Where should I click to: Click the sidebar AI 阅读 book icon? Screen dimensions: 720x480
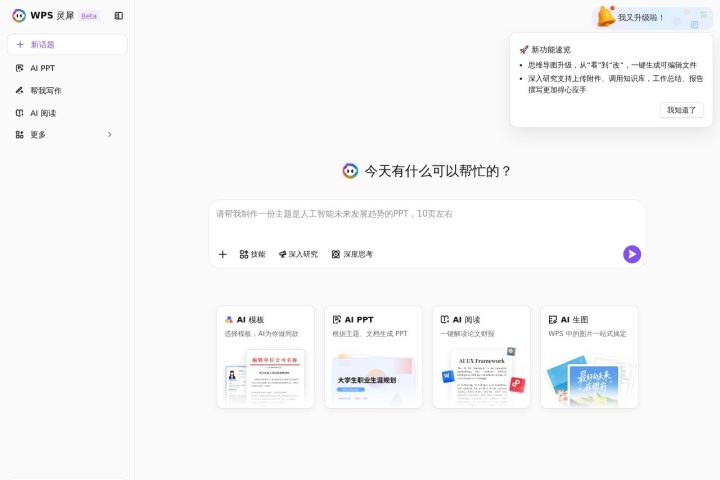tap(19, 113)
